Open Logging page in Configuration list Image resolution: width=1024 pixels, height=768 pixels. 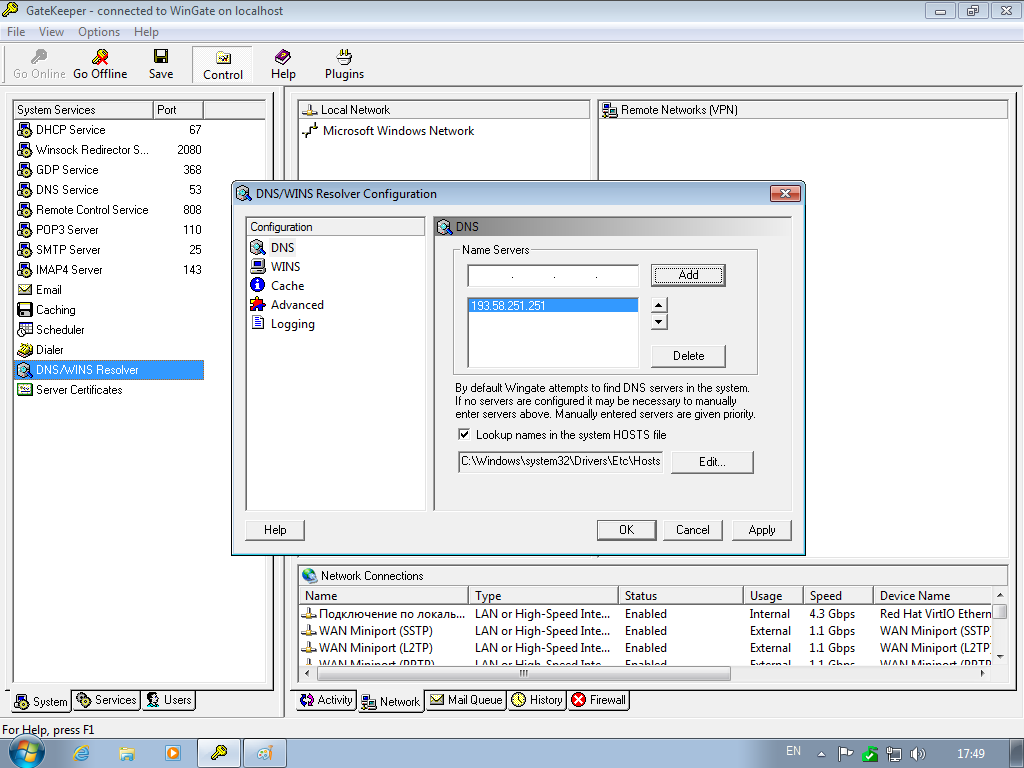pos(283,324)
